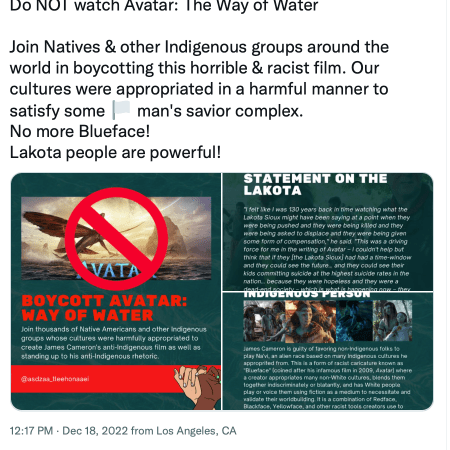Image resolution: width=450 pixels, height=450 pixels.
Task: Open the 12:17 PM timestamp link
Action: pyautogui.click(x=31, y=431)
